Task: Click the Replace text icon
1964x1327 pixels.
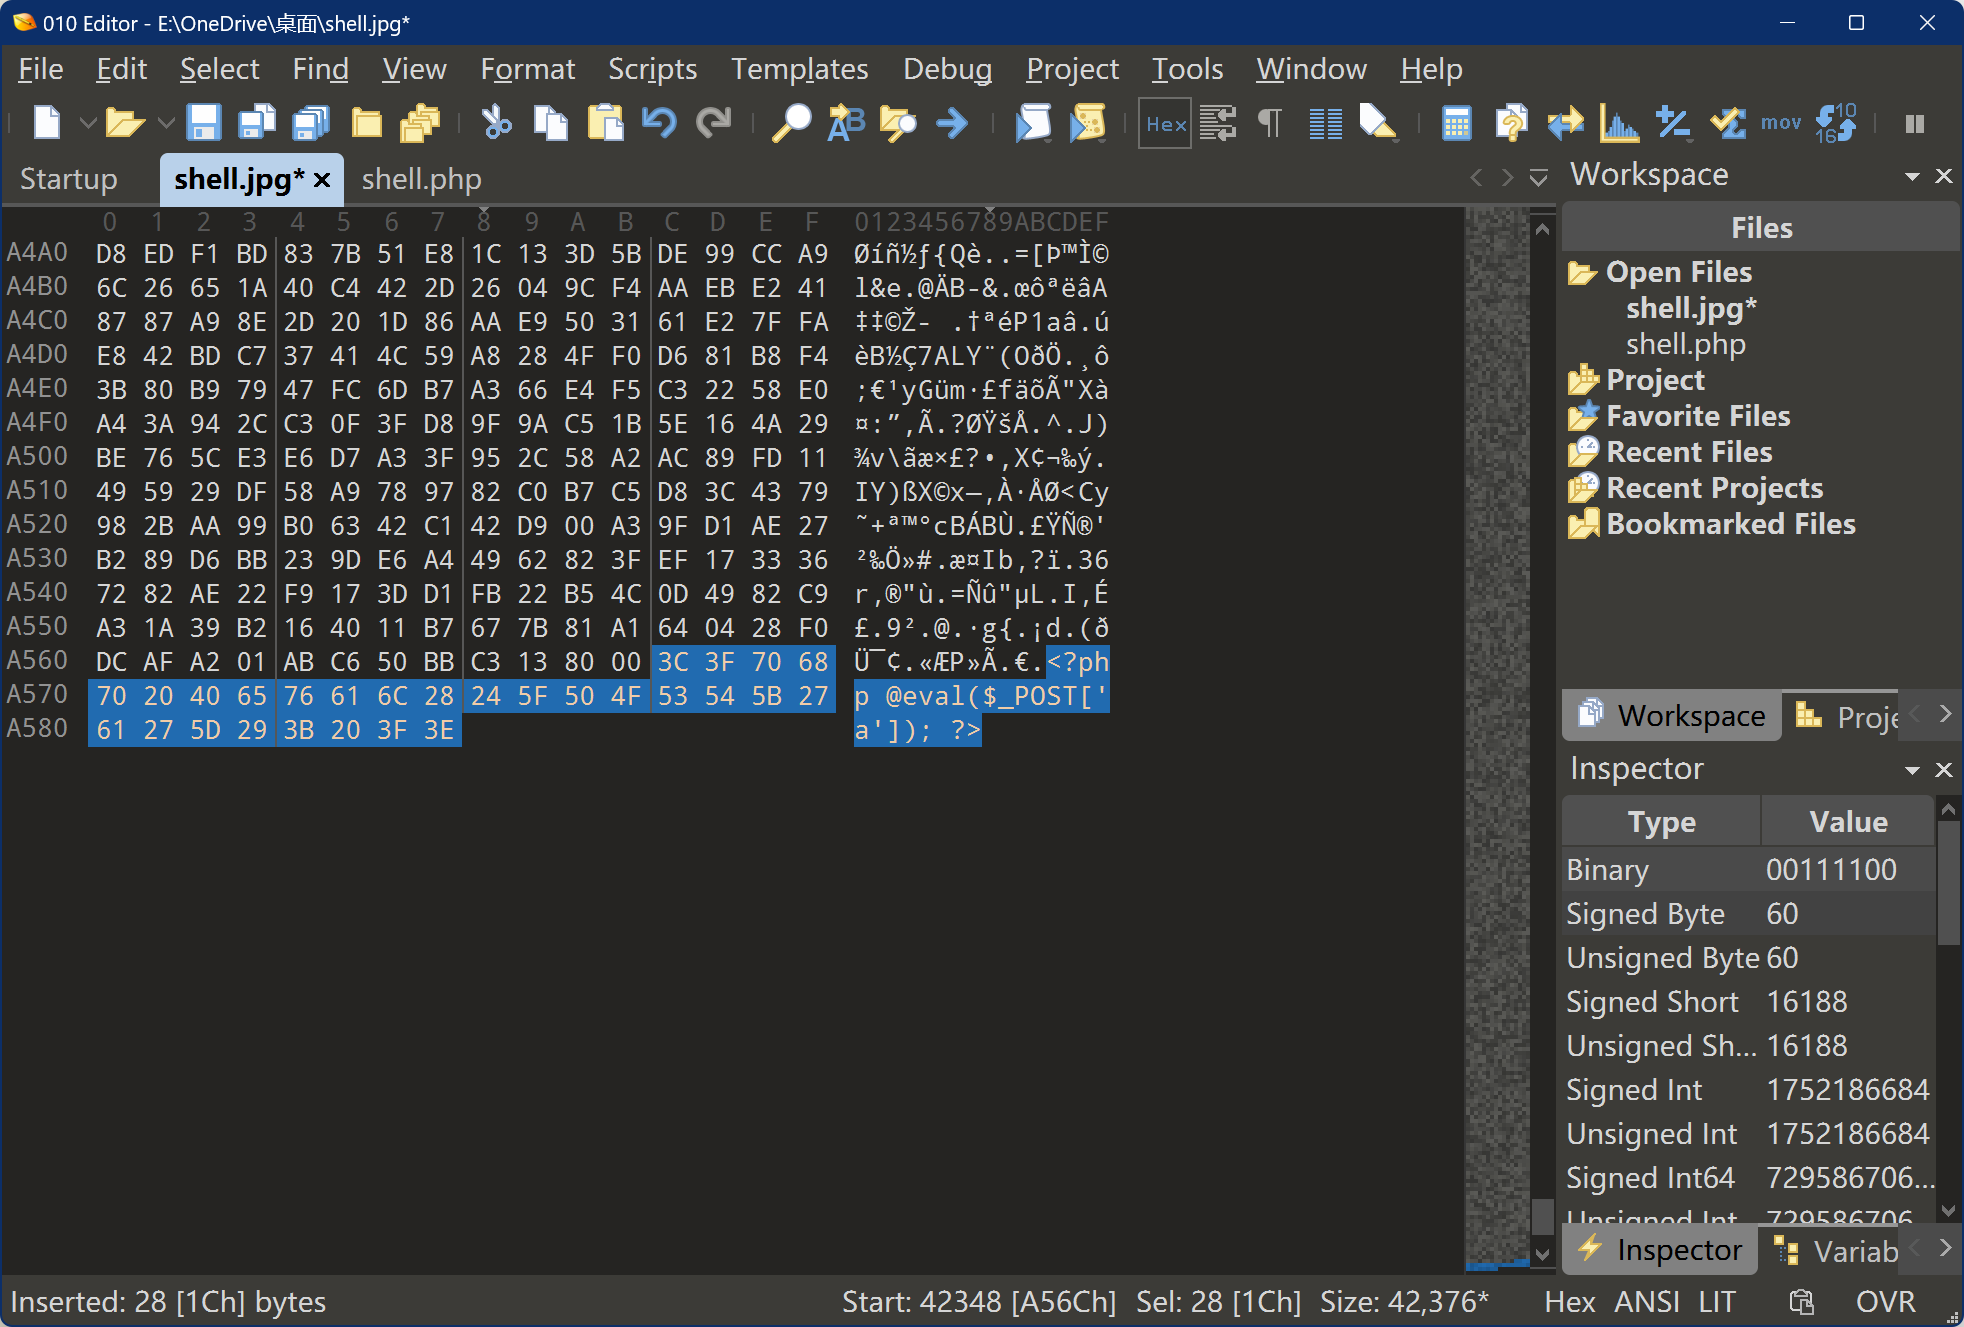Action: pyautogui.click(x=845, y=123)
